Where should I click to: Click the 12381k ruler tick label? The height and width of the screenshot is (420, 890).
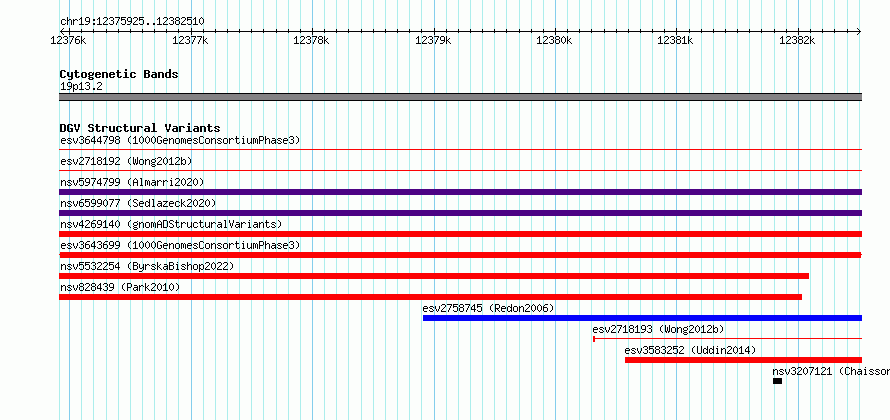pos(675,40)
